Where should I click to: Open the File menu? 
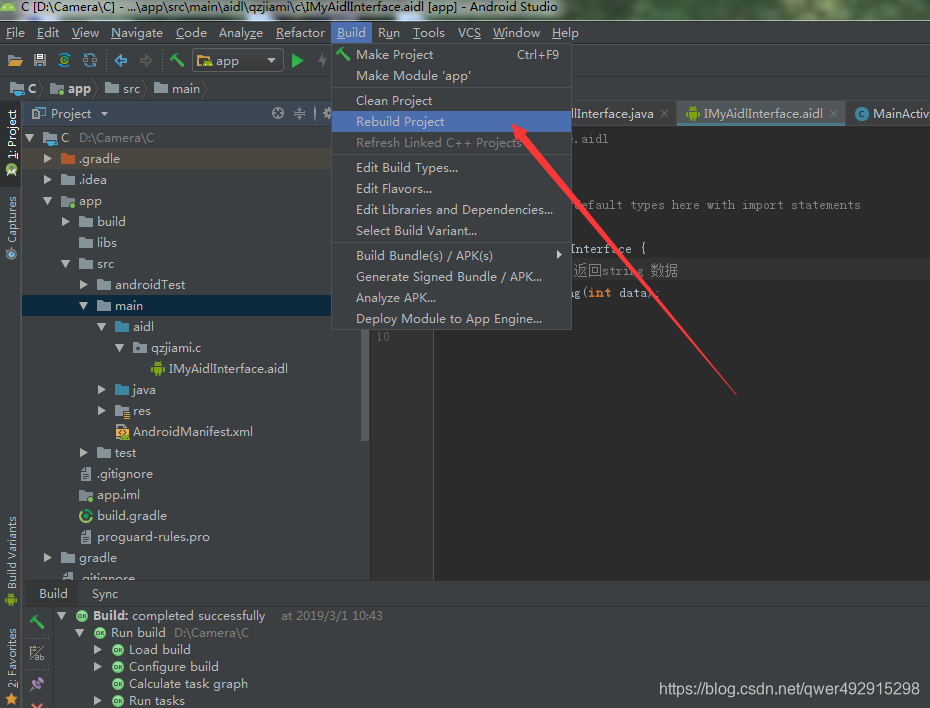(15, 33)
